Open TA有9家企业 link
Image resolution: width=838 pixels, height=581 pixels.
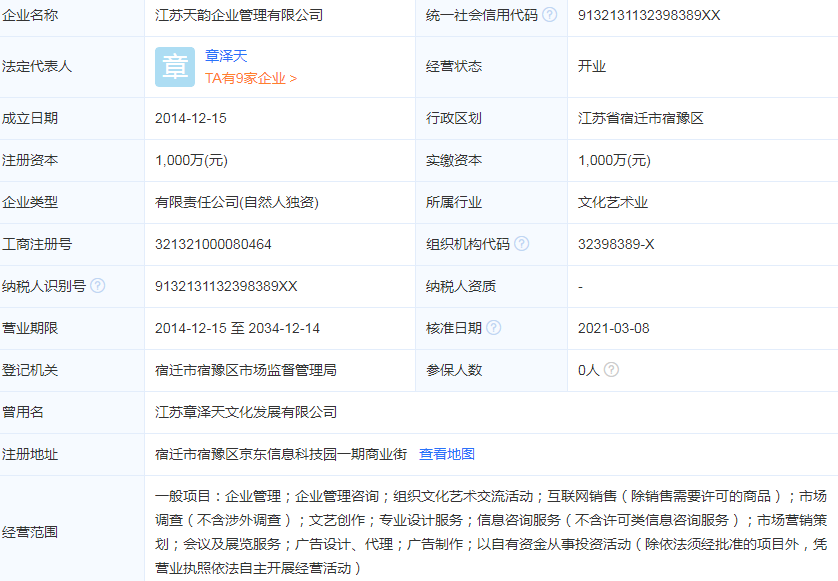click(251, 79)
